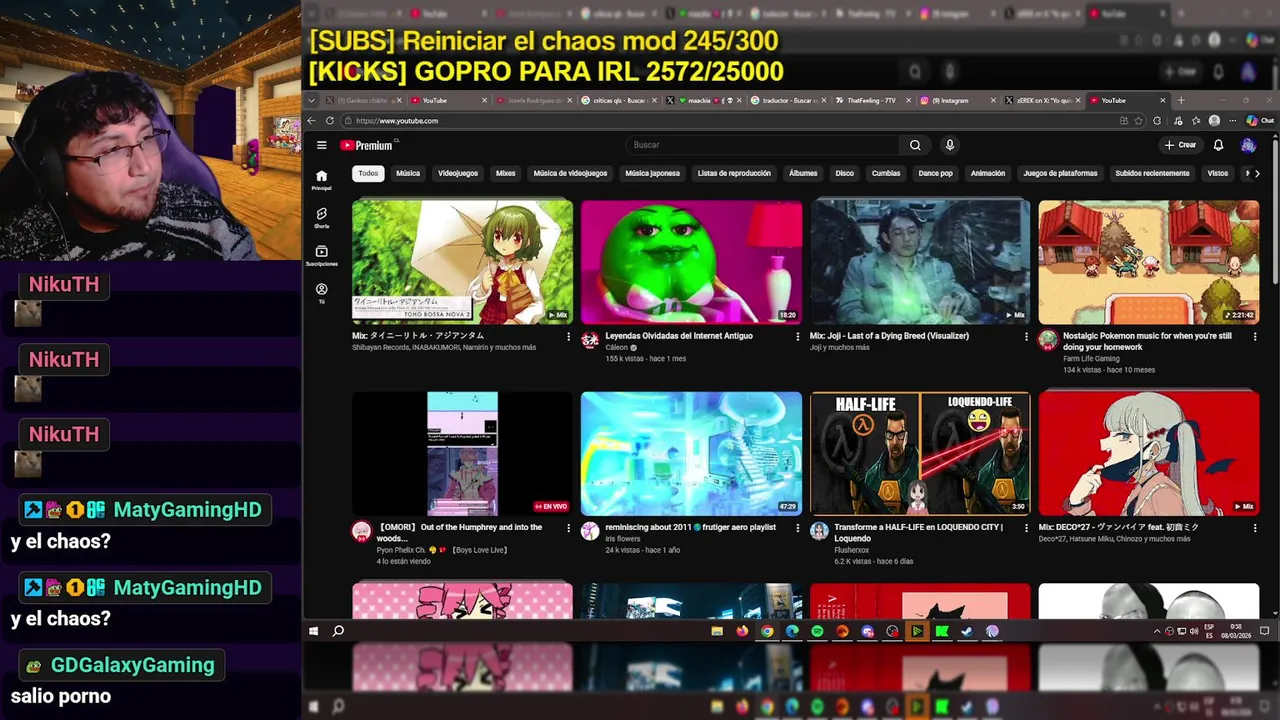
Task: Reload the browser page
Action: coord(329,120)
